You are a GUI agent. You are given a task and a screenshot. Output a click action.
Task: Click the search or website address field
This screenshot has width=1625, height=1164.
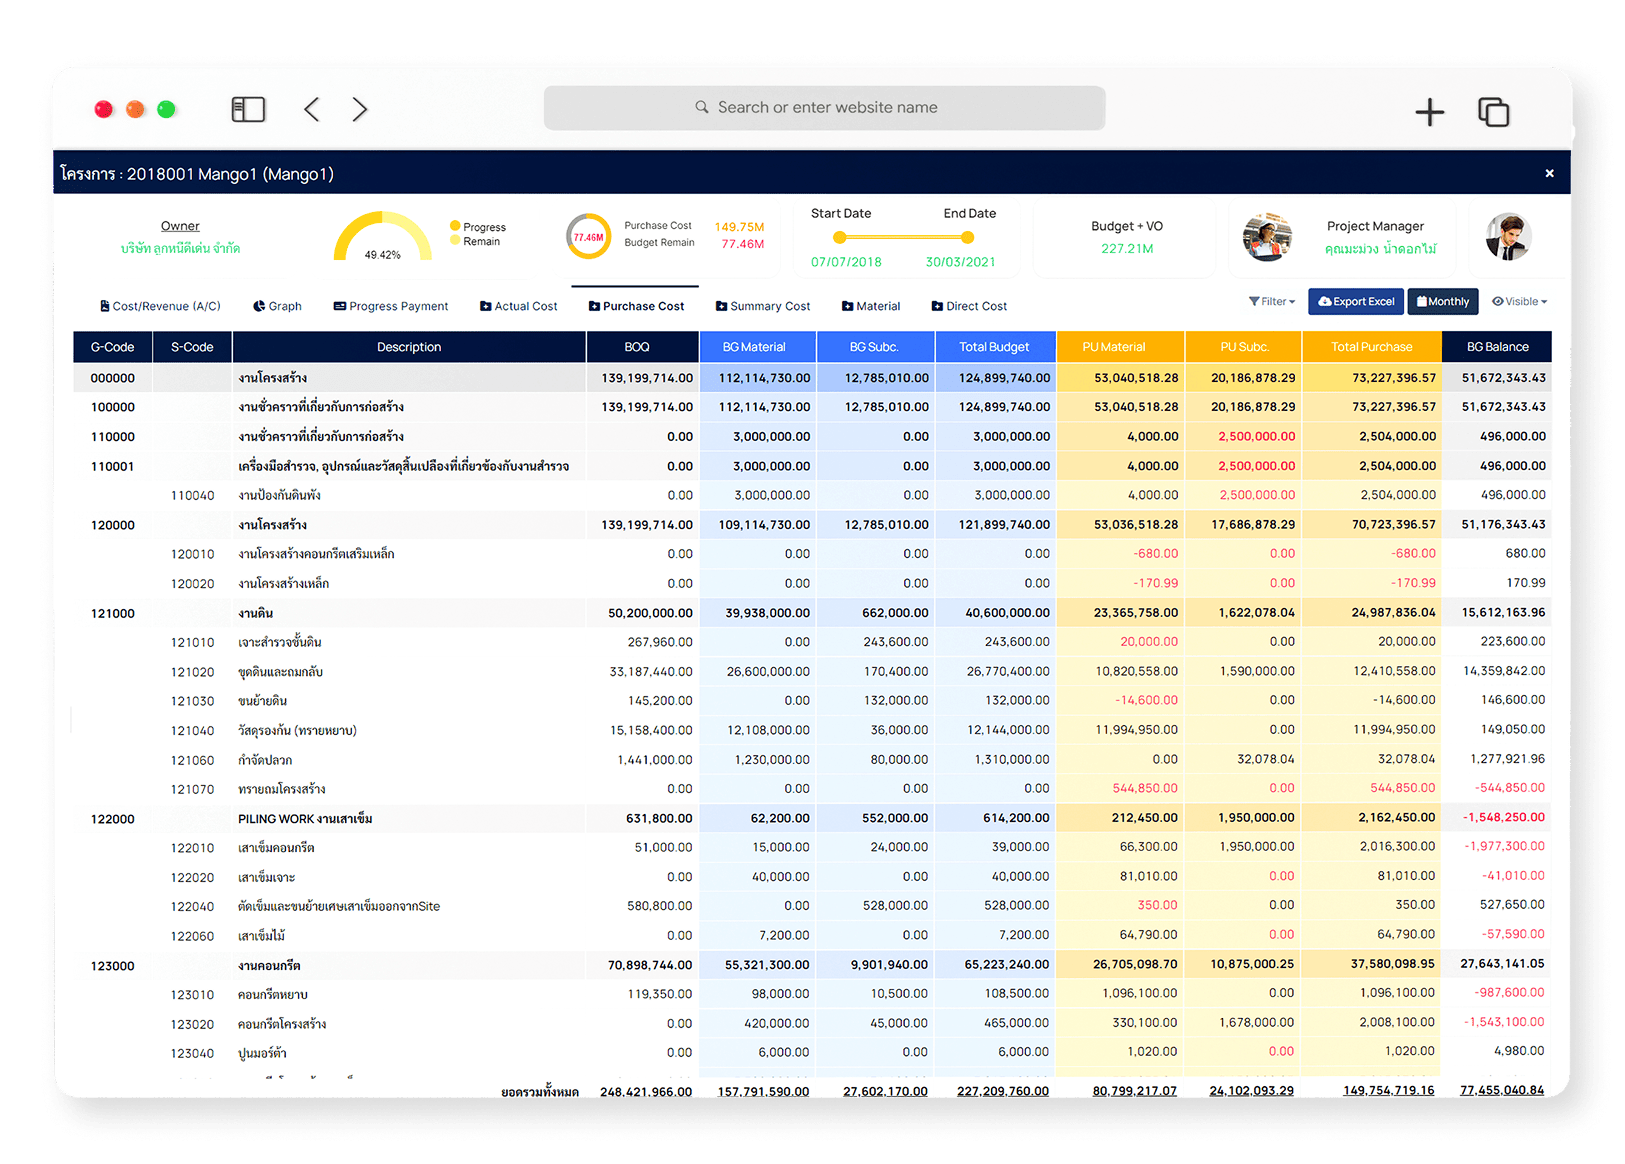[x=824, y=108]
